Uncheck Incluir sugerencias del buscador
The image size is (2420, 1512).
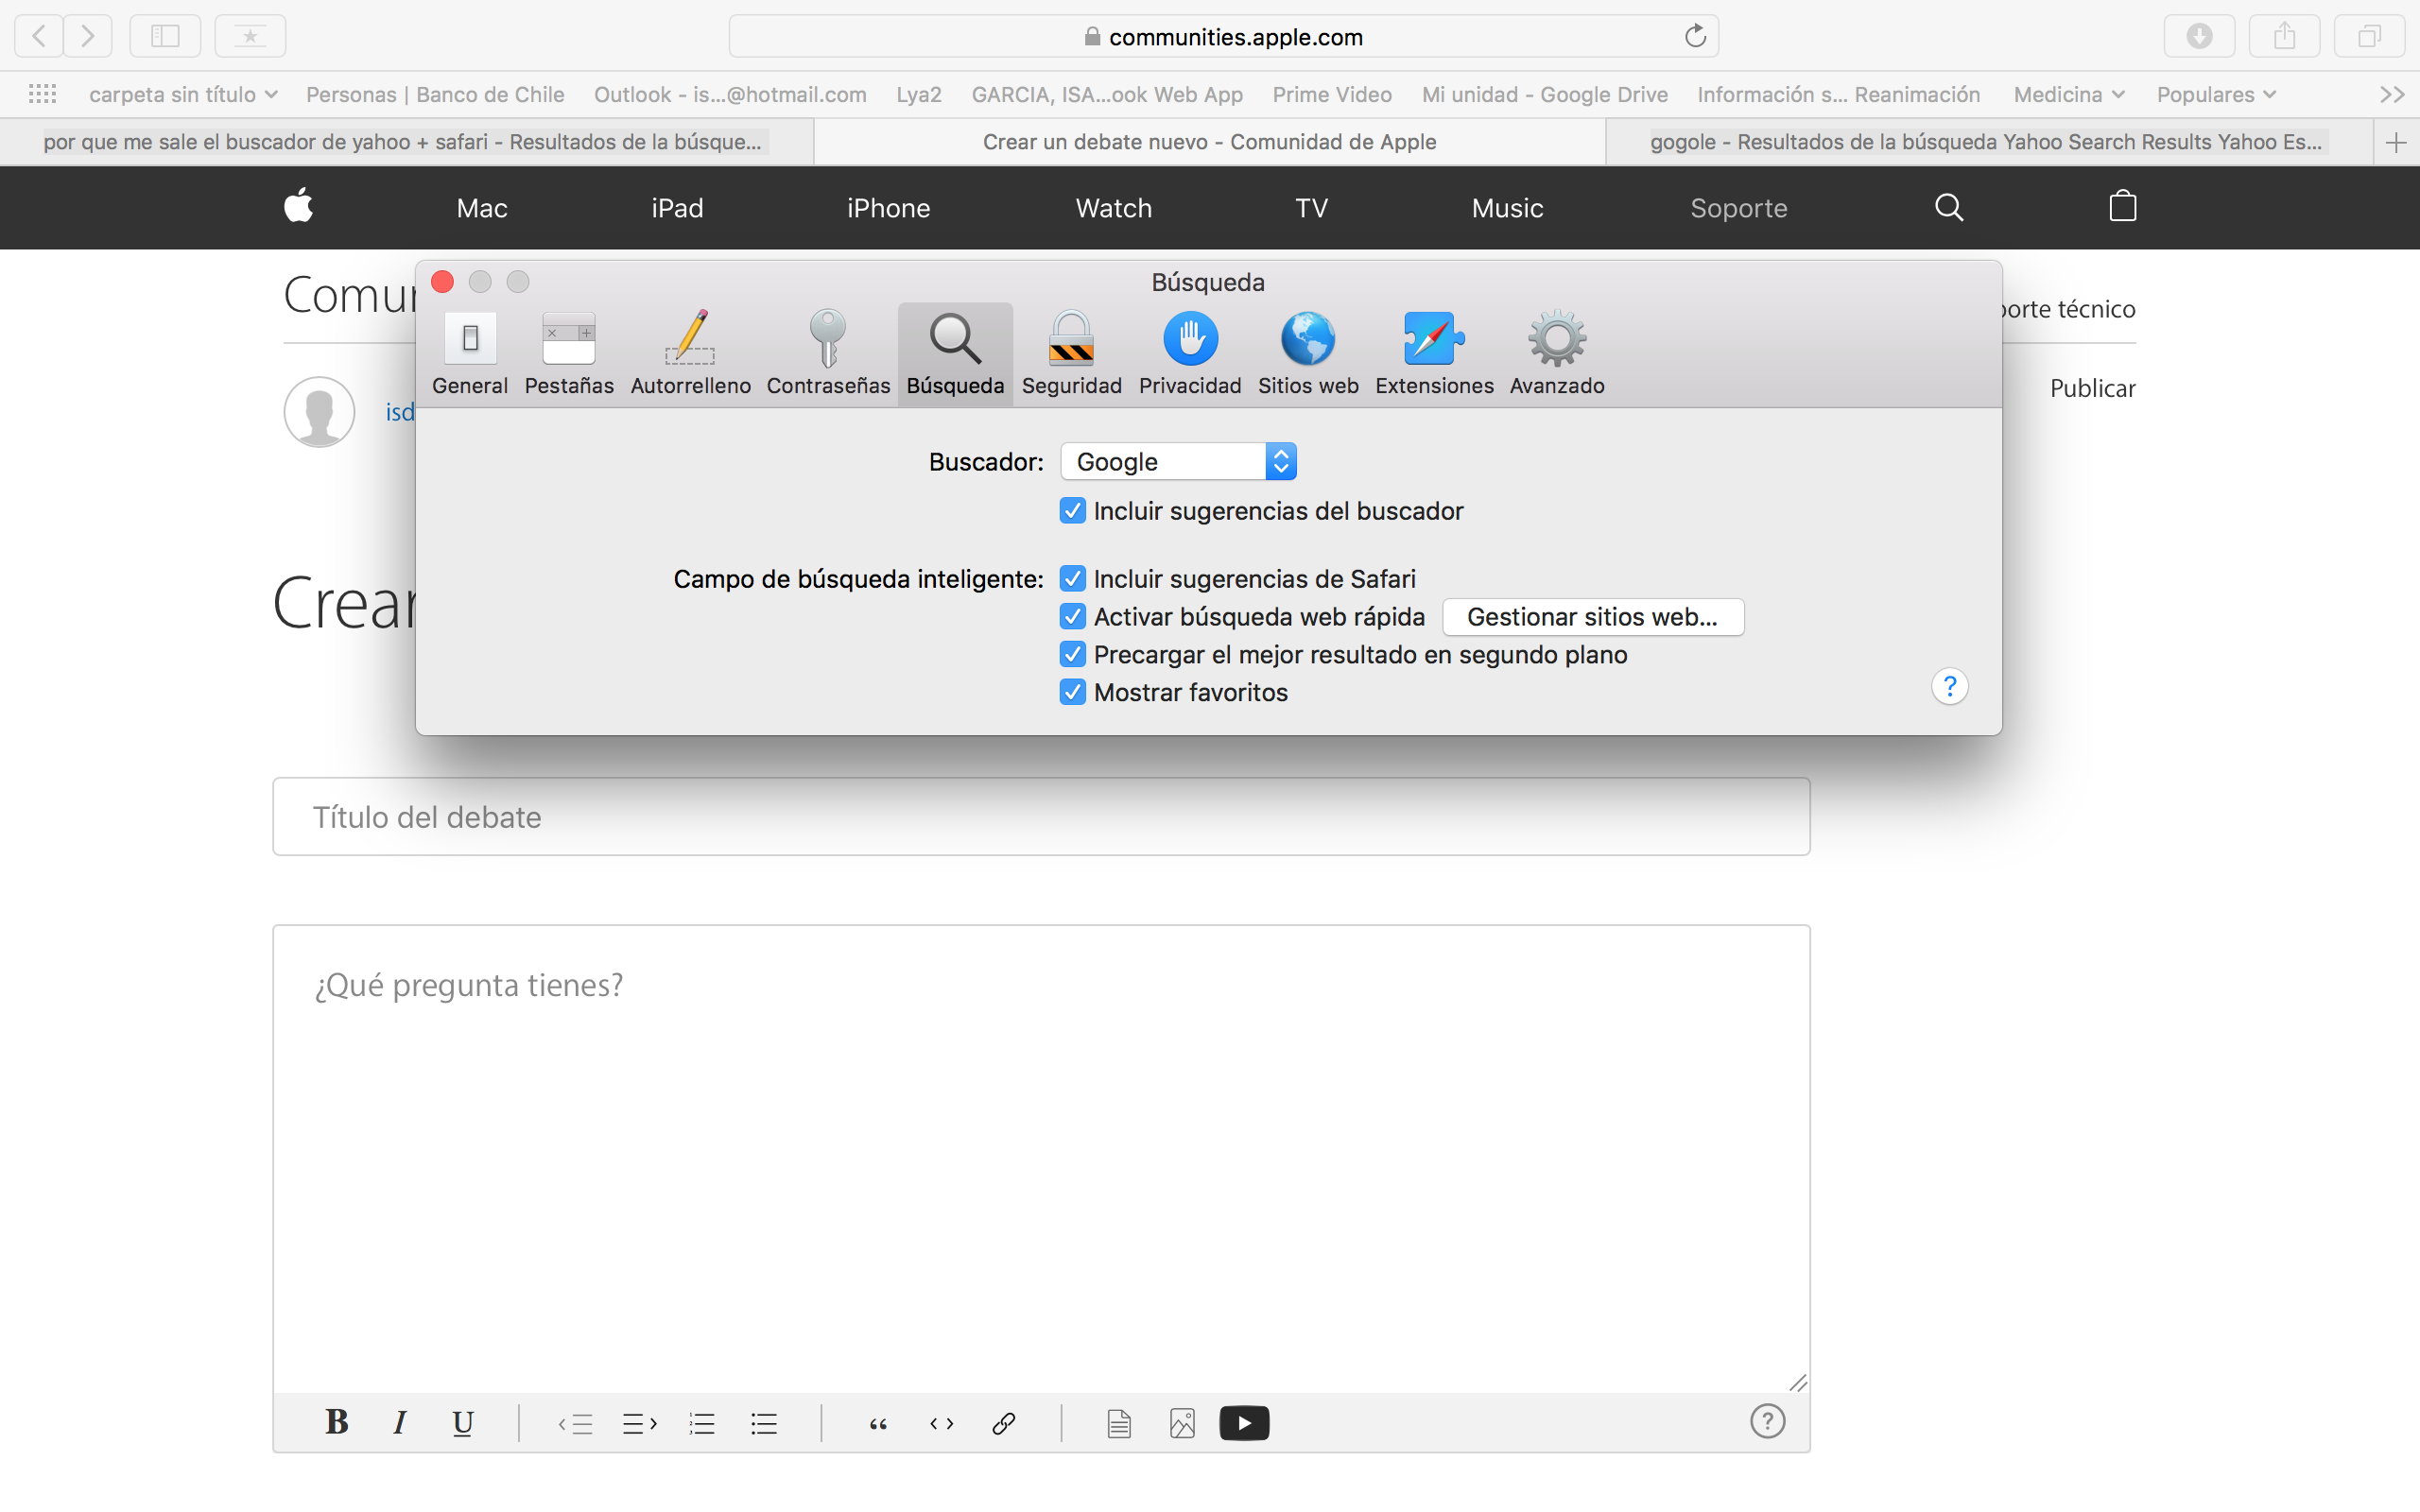(1072, 511)
